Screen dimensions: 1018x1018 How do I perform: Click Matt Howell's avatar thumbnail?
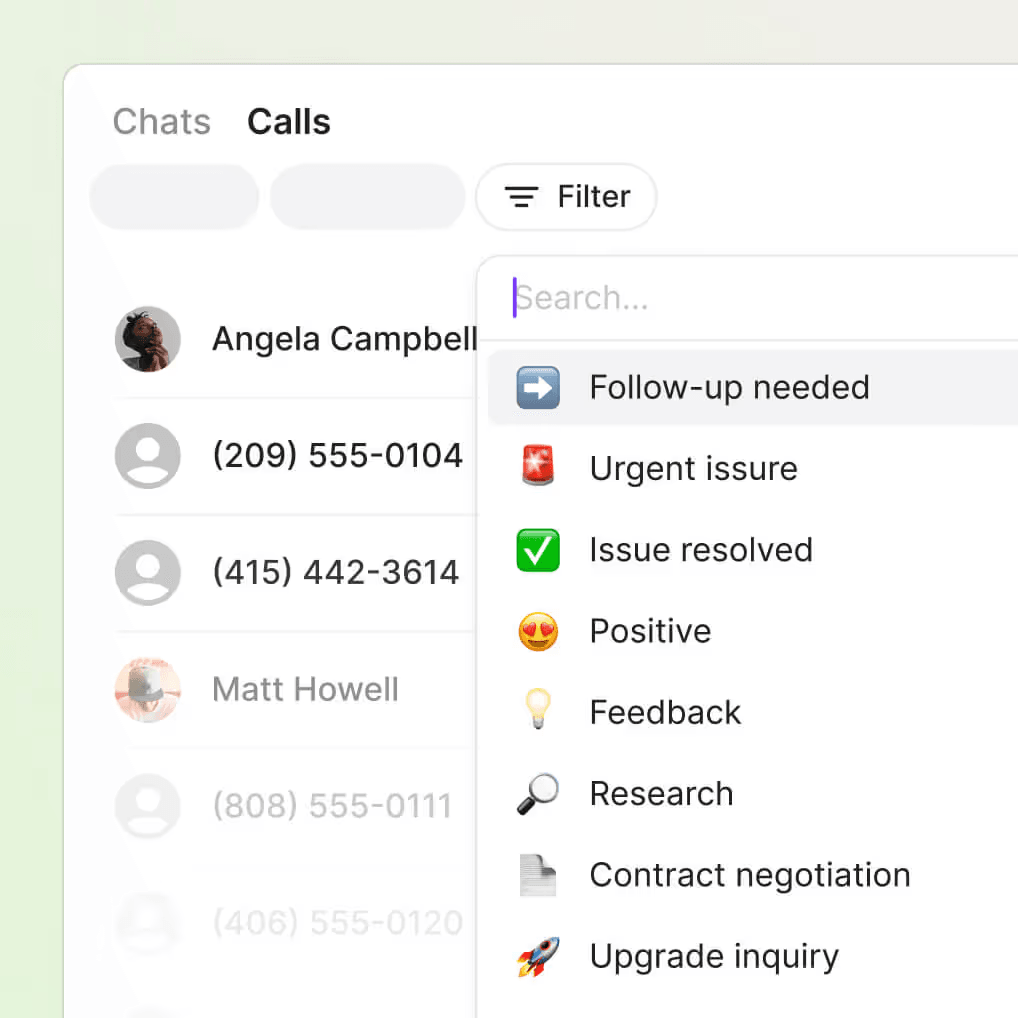tap(148, 690)
